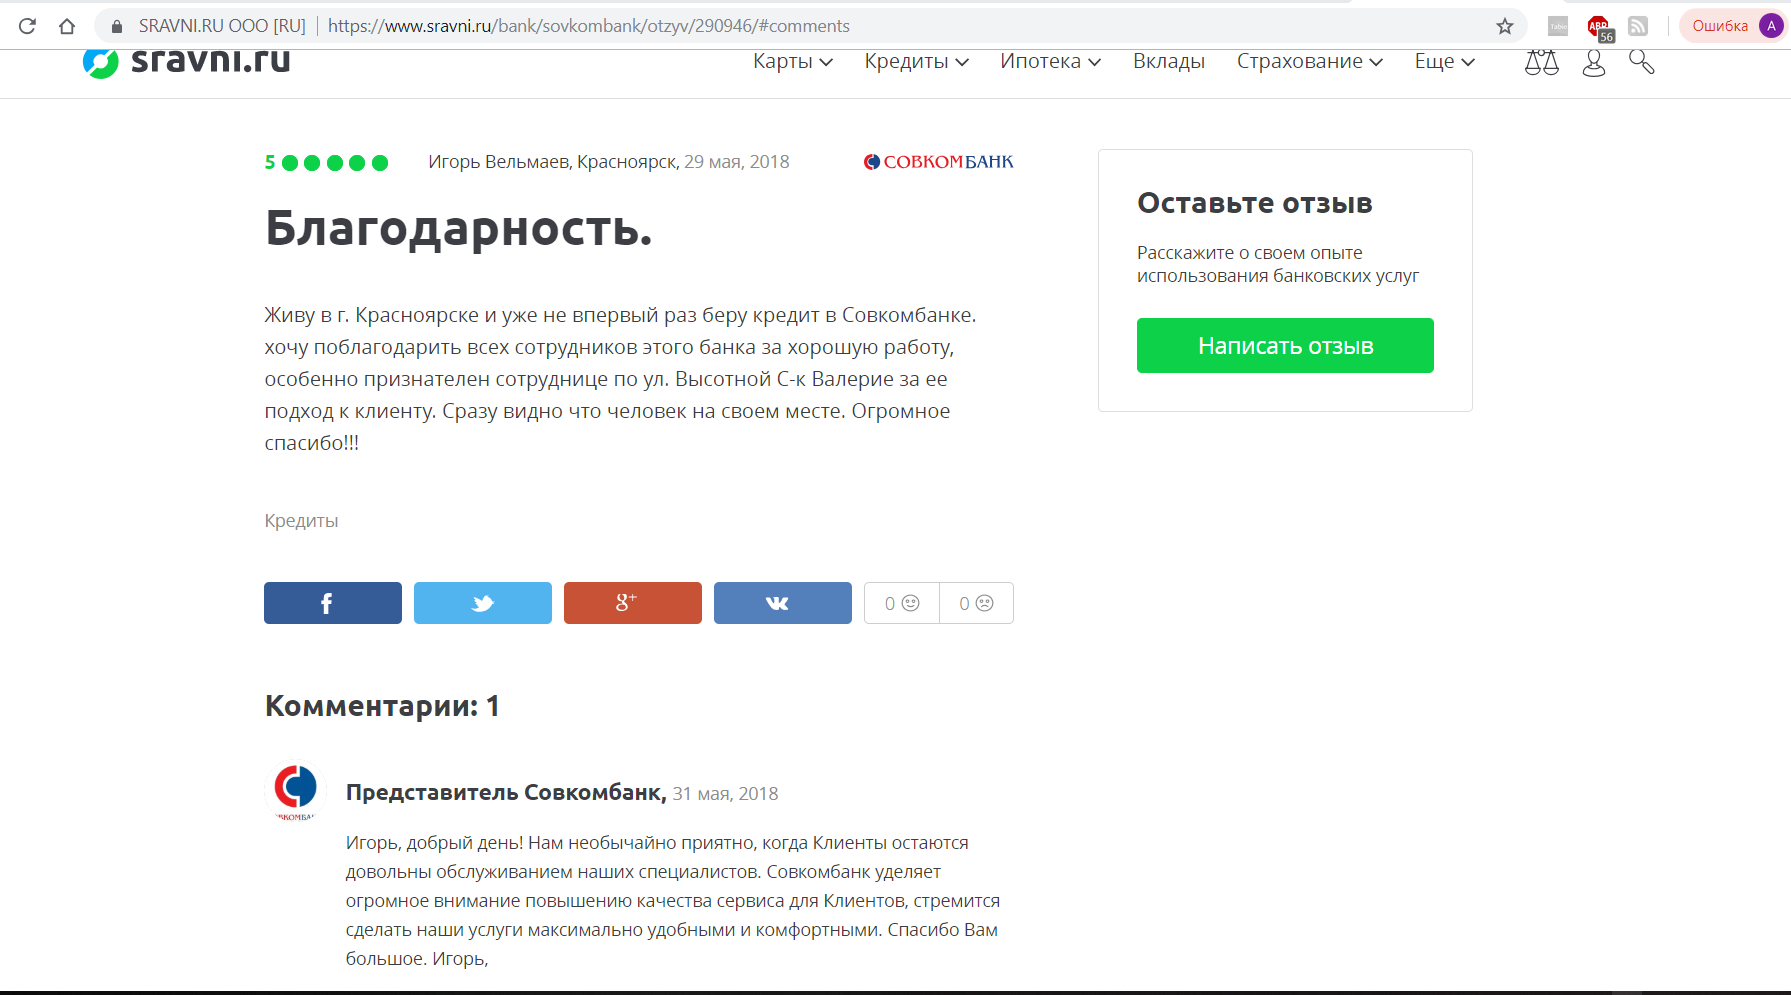Open the Вклады menu item
This screenshot has height=995, width=1791.
pos(1168,62)
